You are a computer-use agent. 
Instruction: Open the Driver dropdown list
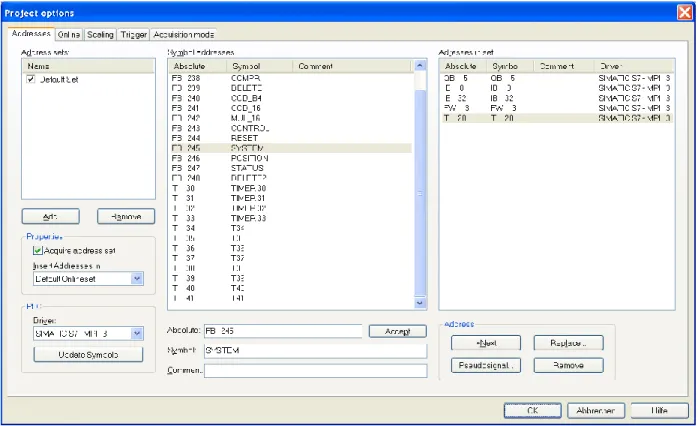tap(137, 333)
